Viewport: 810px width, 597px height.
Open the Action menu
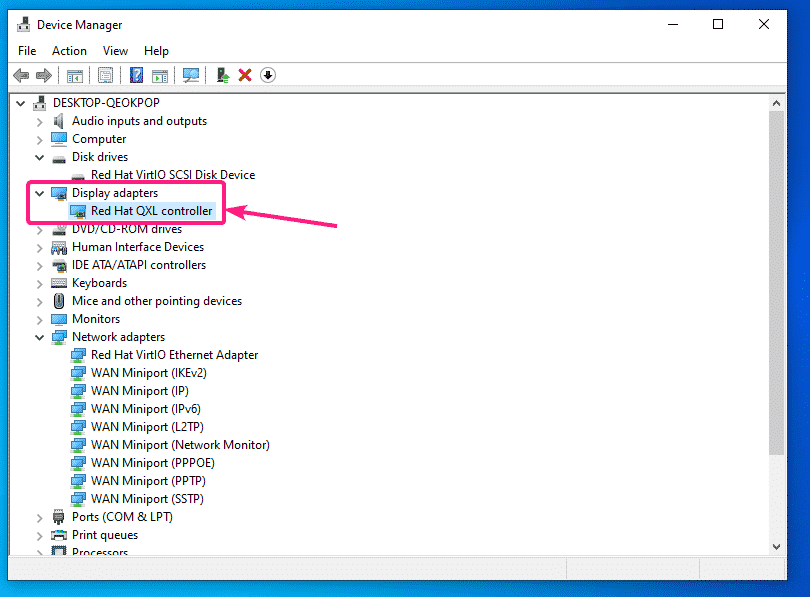[x=69, y=51]
